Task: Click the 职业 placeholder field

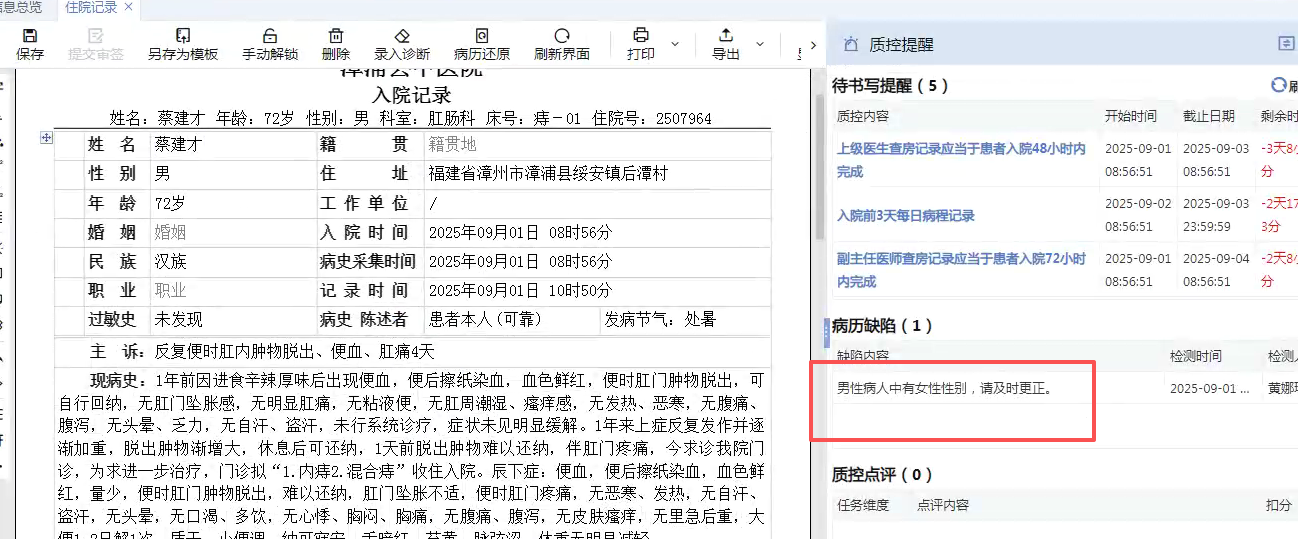Action: [x=170, y=290]
